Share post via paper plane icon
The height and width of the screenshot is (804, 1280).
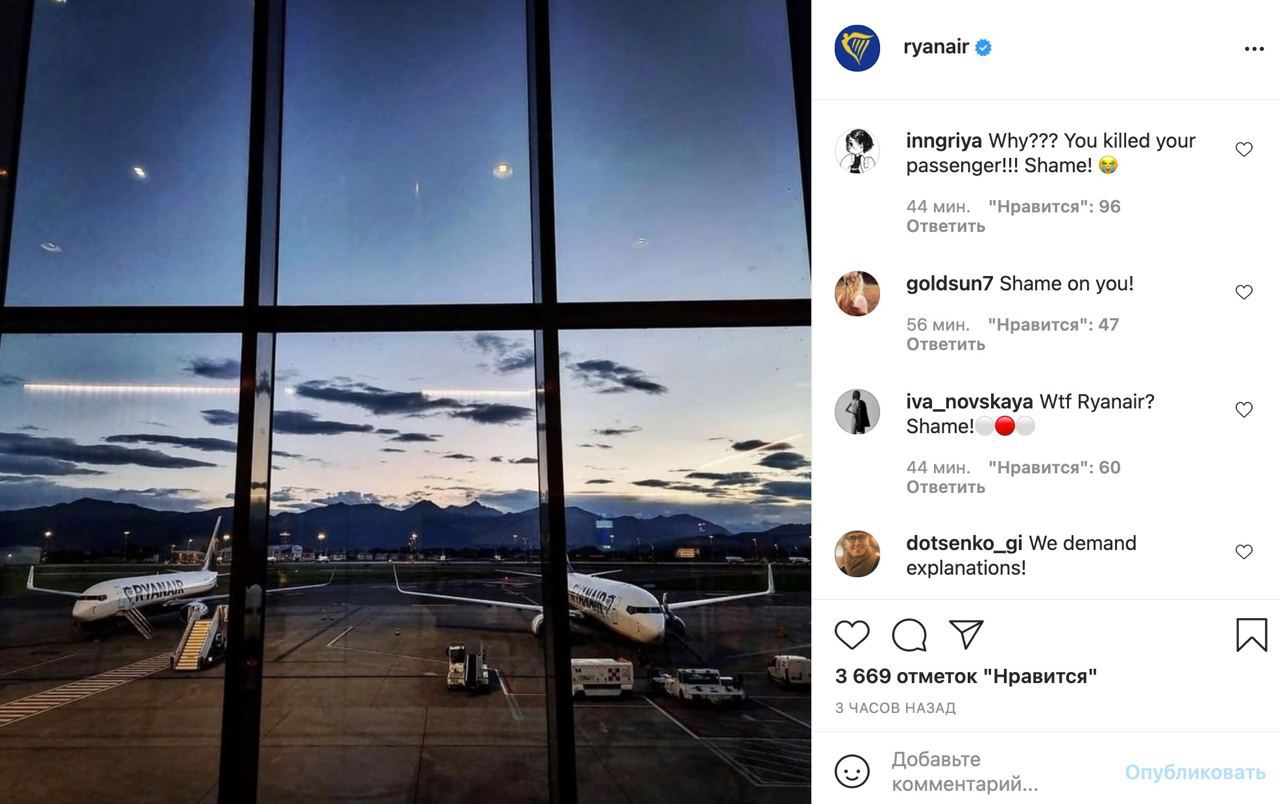click(966, 634)
